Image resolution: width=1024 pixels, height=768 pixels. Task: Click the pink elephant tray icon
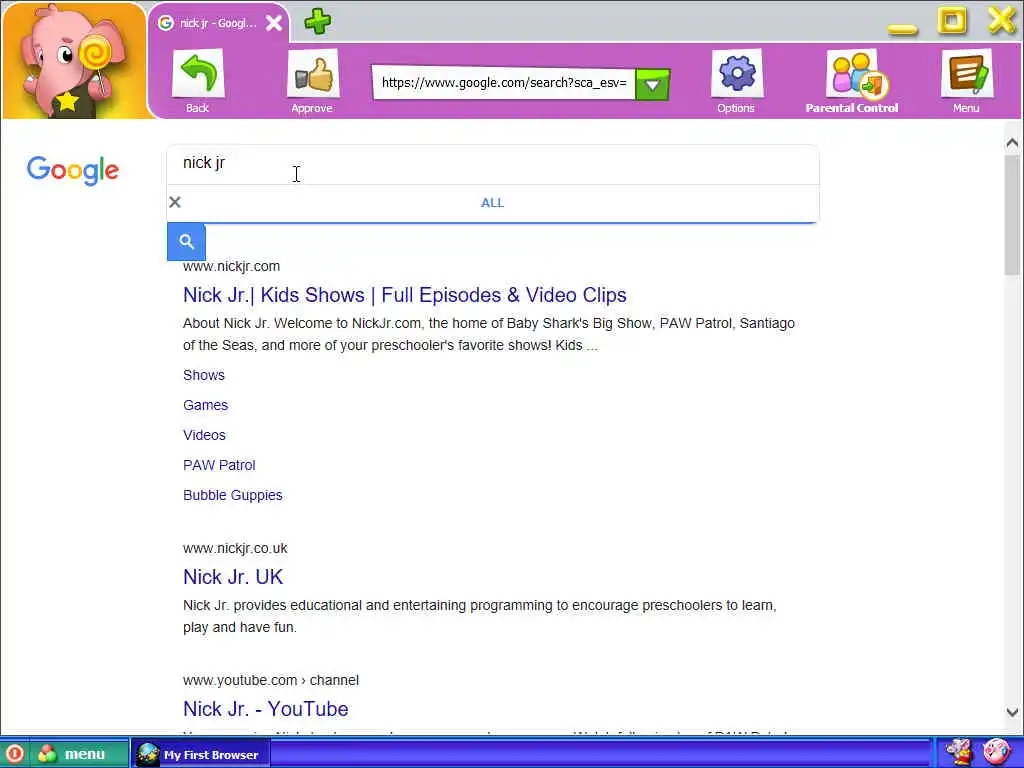[996, 752]
